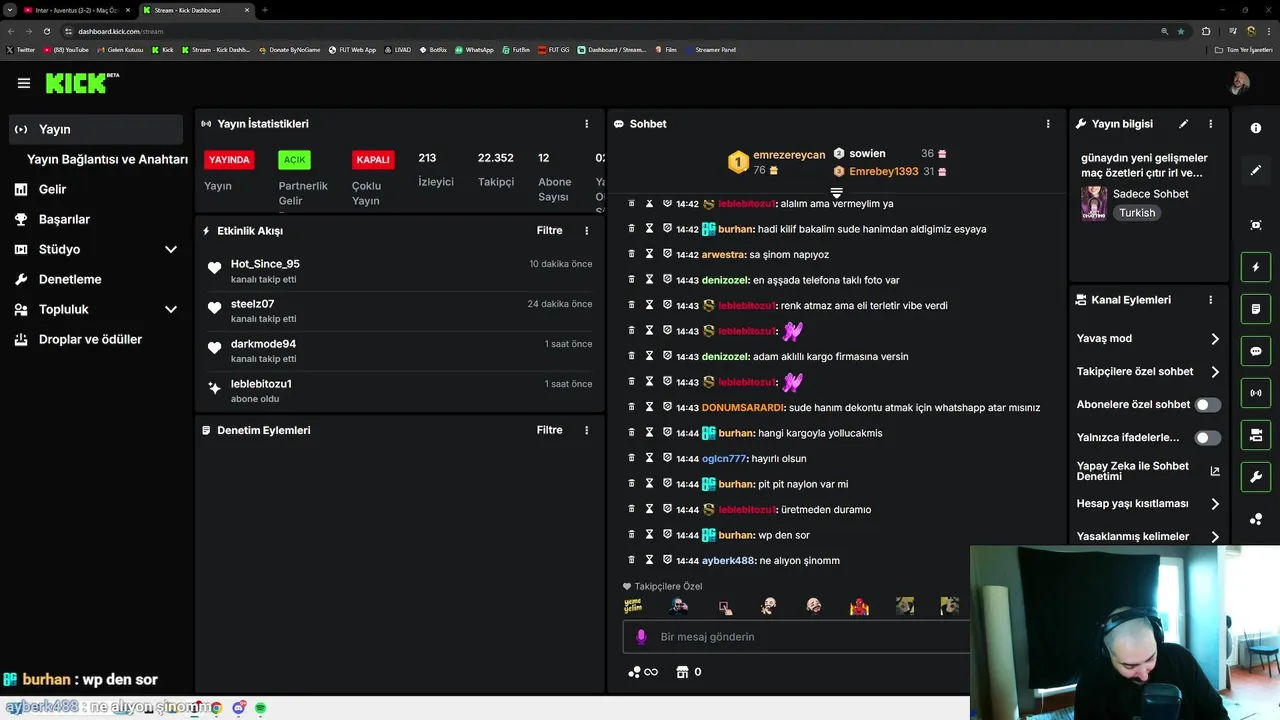Open Takipçilere özel sohbet chevron

tap(1215, 372)
